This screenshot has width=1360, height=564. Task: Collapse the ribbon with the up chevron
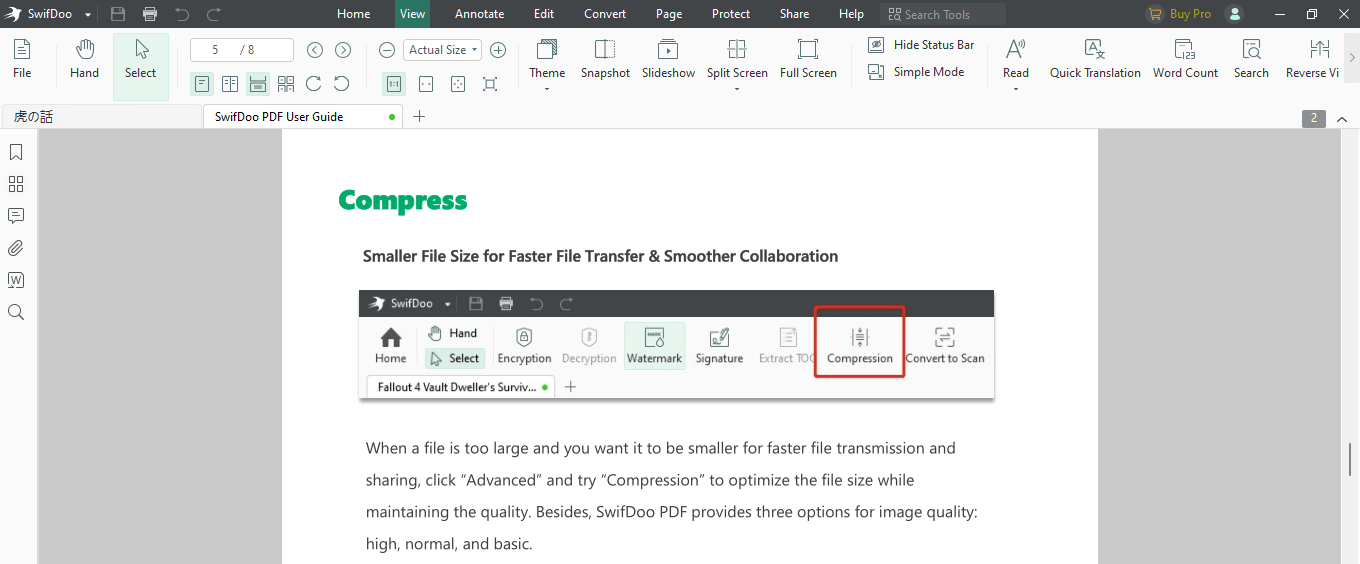[x=1343, y=118]
